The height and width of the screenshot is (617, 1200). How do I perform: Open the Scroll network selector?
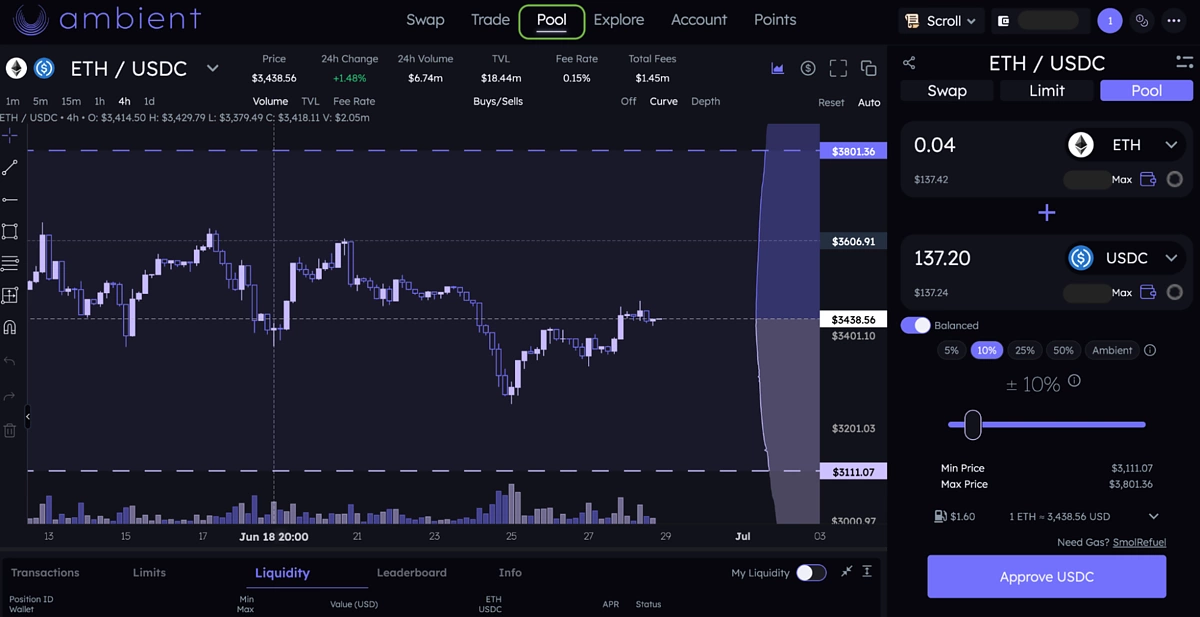(940, 20)
